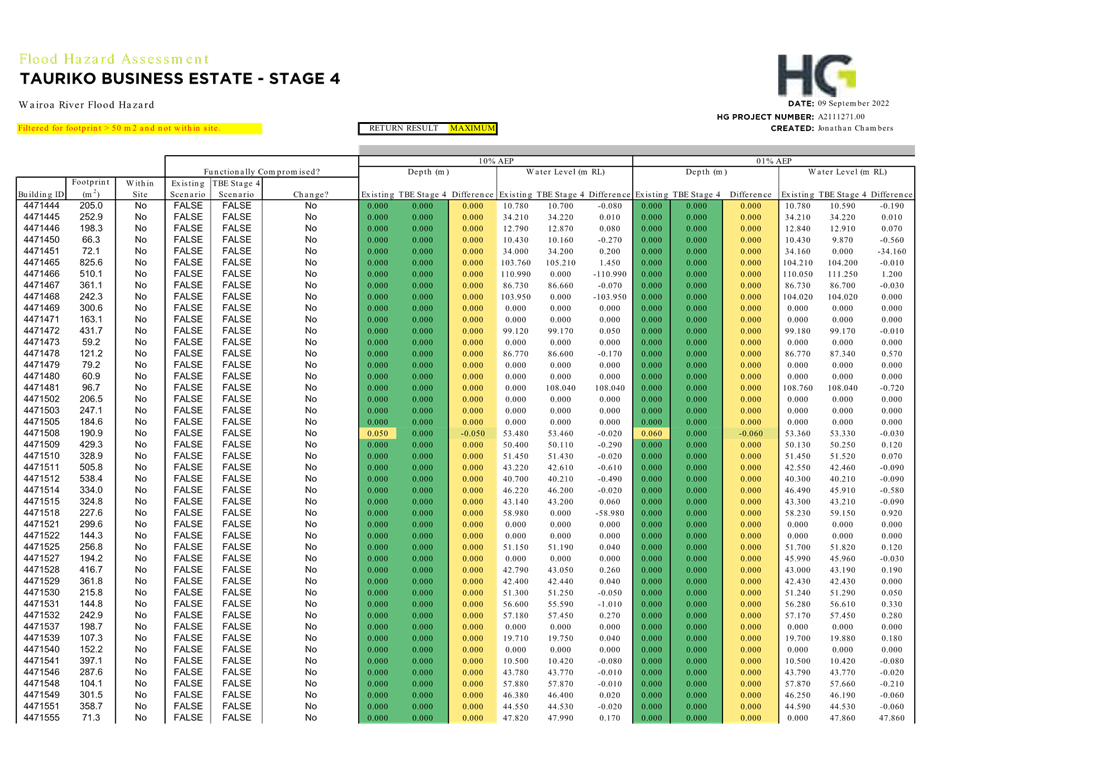
Task: Click the yellow footprint filter note
Action: (x=139, y=128)
